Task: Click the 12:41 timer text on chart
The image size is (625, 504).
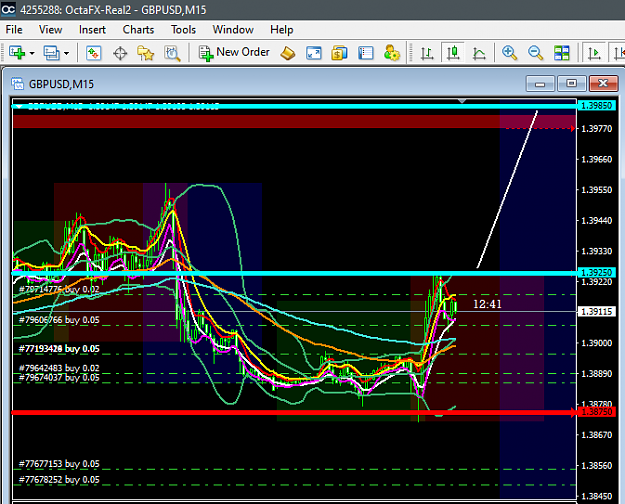Action: click(487, 304)
